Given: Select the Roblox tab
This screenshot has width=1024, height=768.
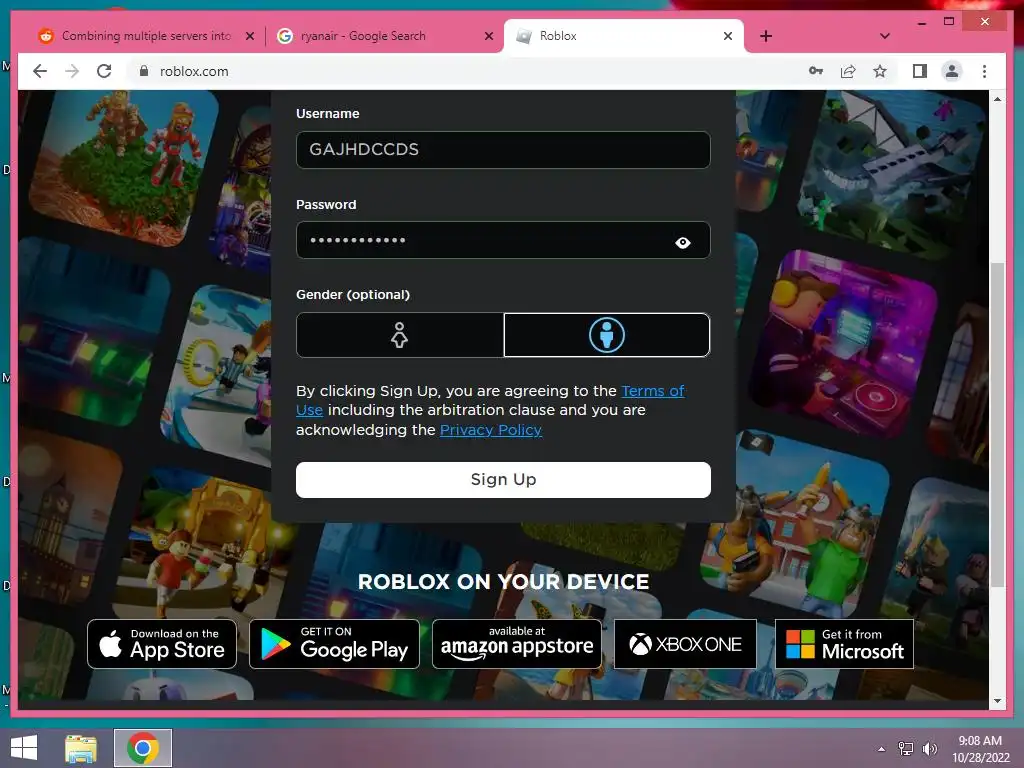Looking at the screenshot, I should [624, 36].
